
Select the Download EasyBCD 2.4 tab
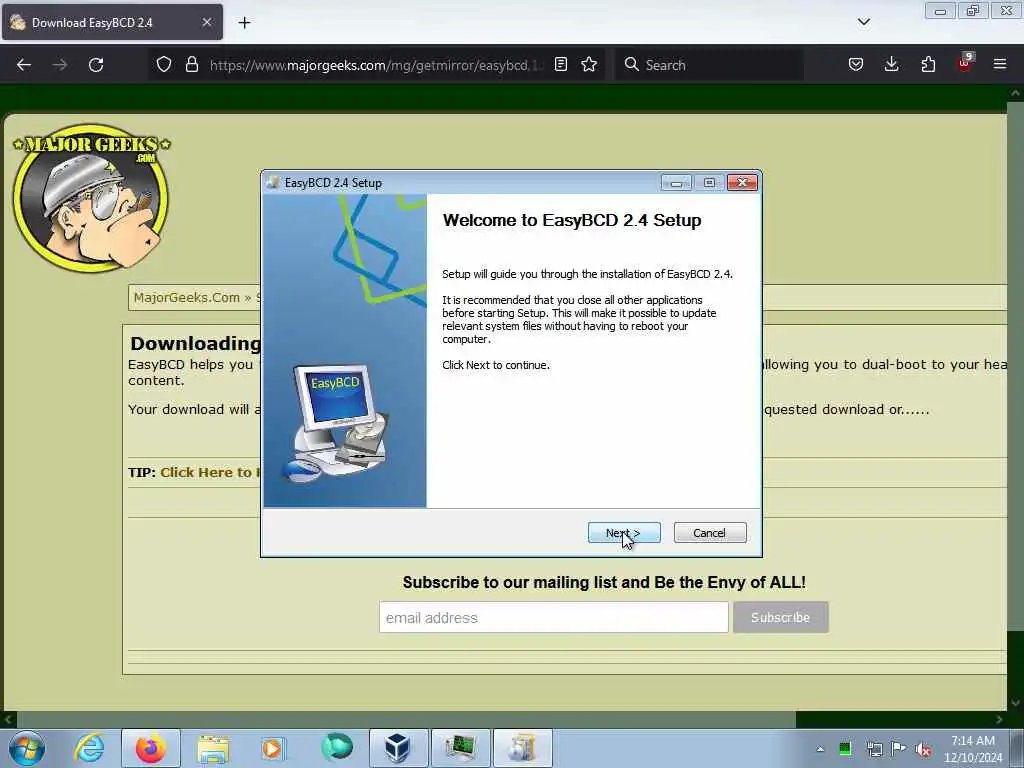(112, 22)
